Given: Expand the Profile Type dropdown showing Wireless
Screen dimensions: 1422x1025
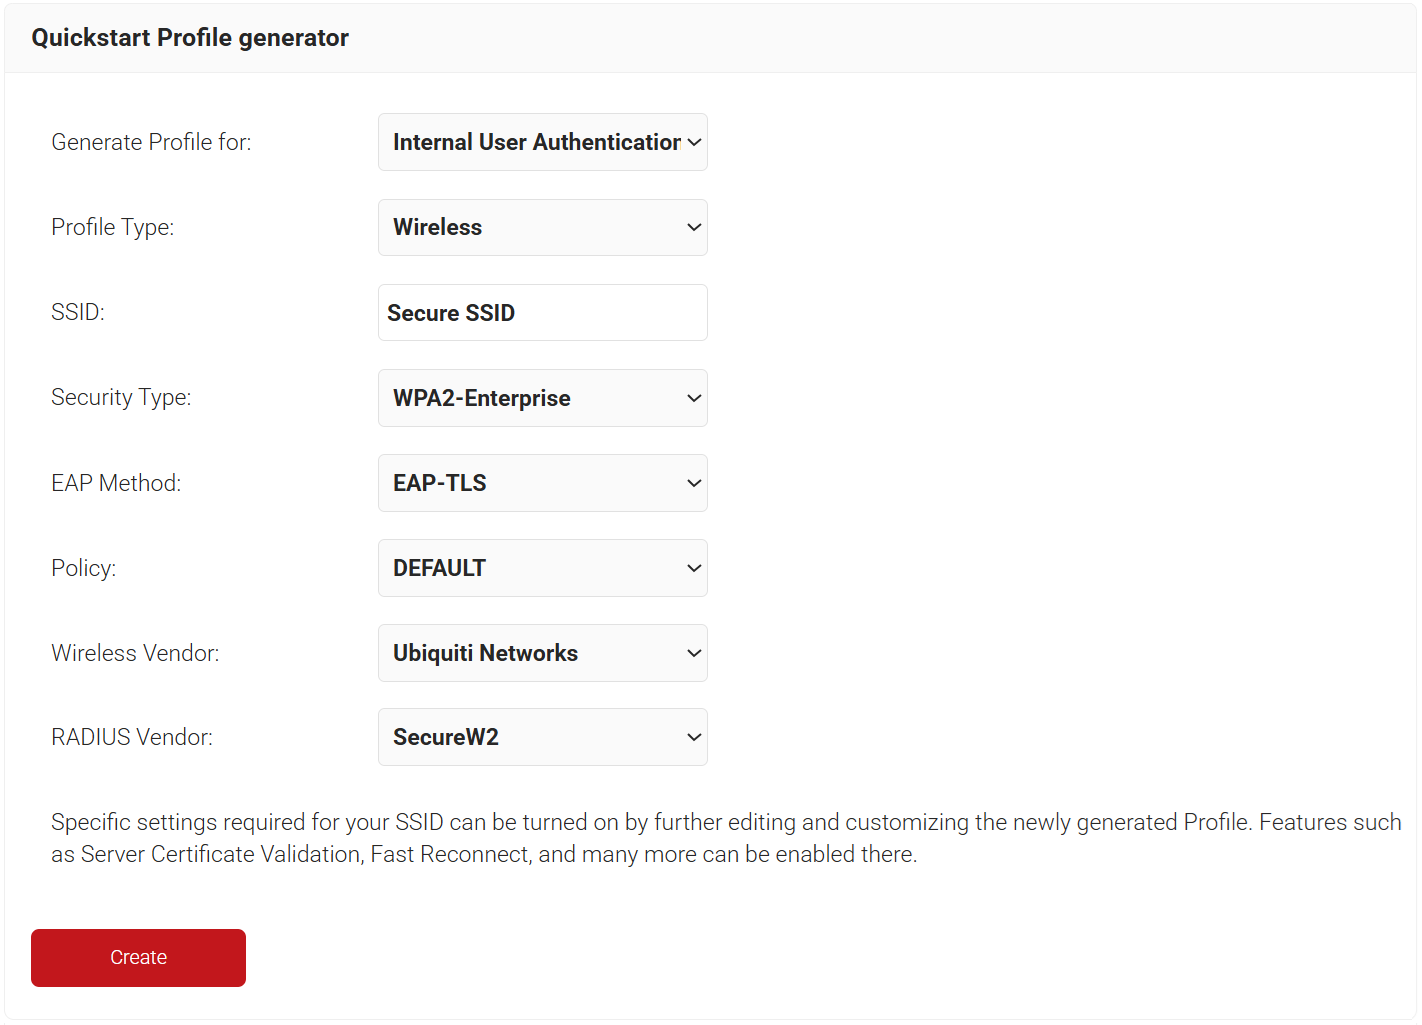Looking at the screenshot, I should (542, 228).
